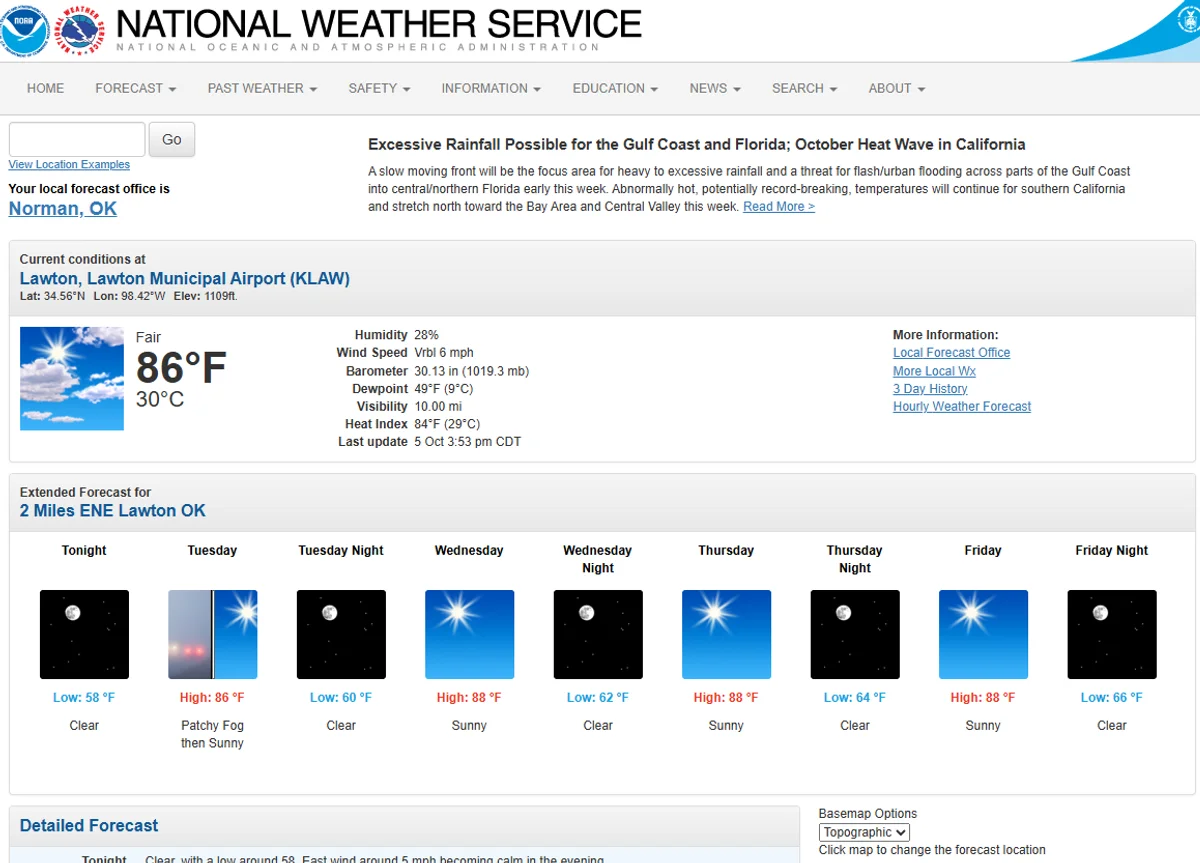
Task: Open the Norman, OK forecast office link
Action: tap(62, 208)
